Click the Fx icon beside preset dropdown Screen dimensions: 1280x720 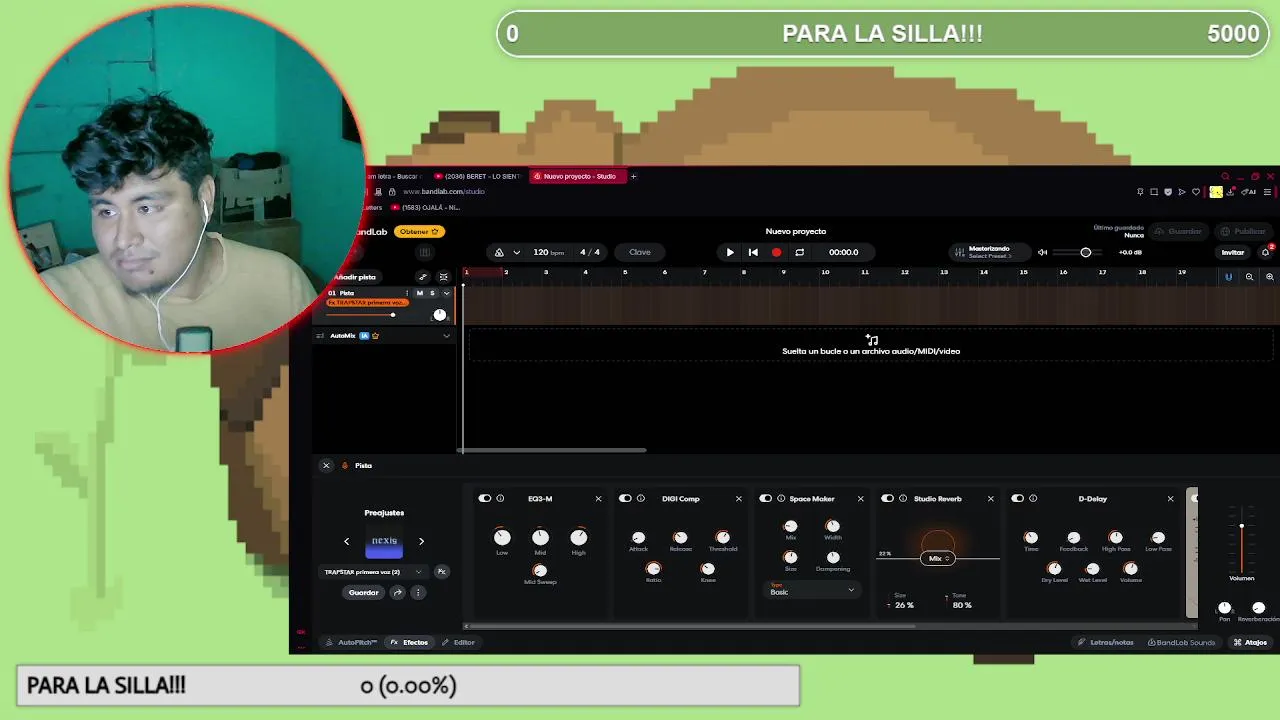441,572
